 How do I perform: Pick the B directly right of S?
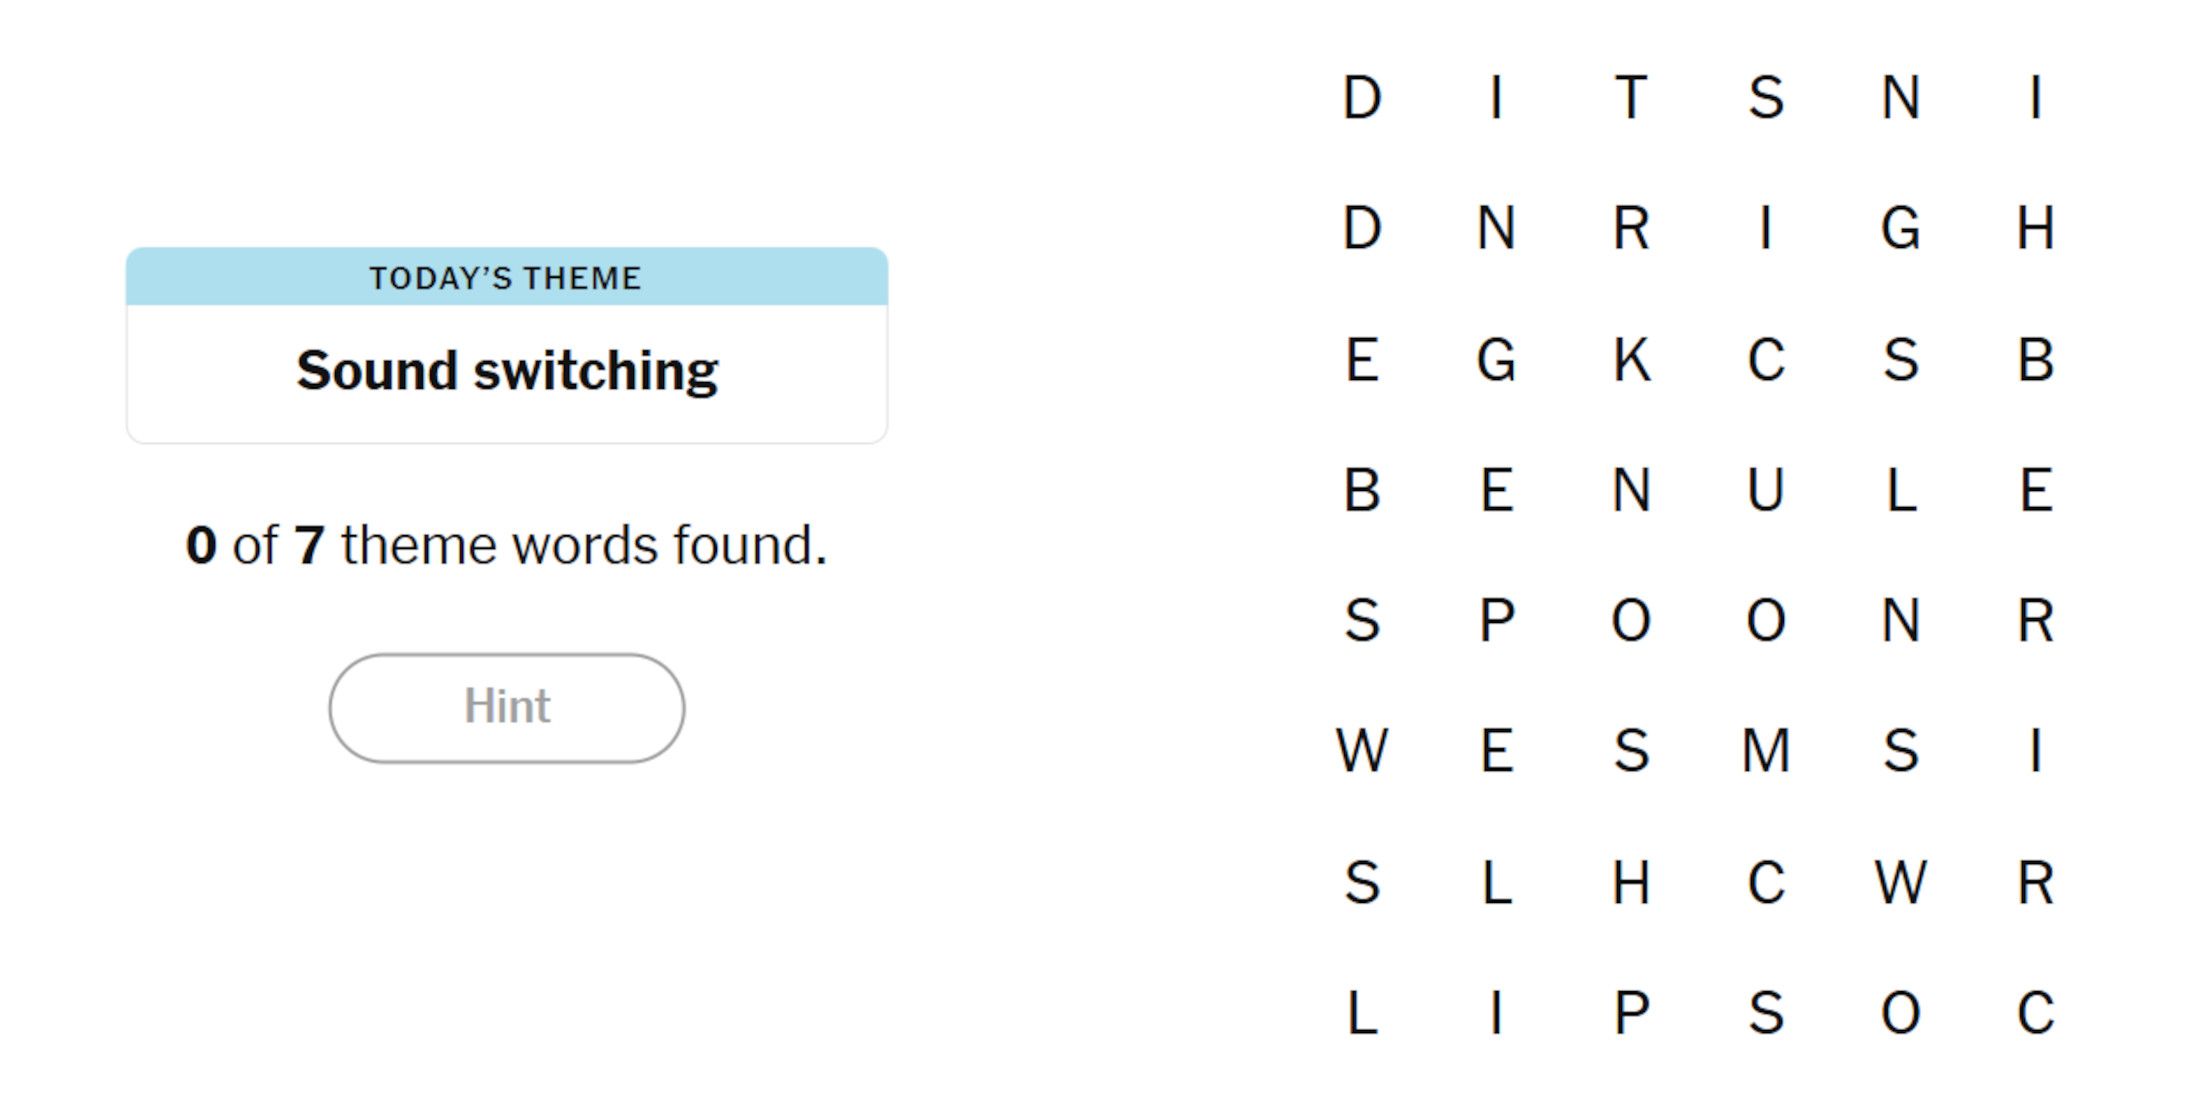pos(2035,359)
